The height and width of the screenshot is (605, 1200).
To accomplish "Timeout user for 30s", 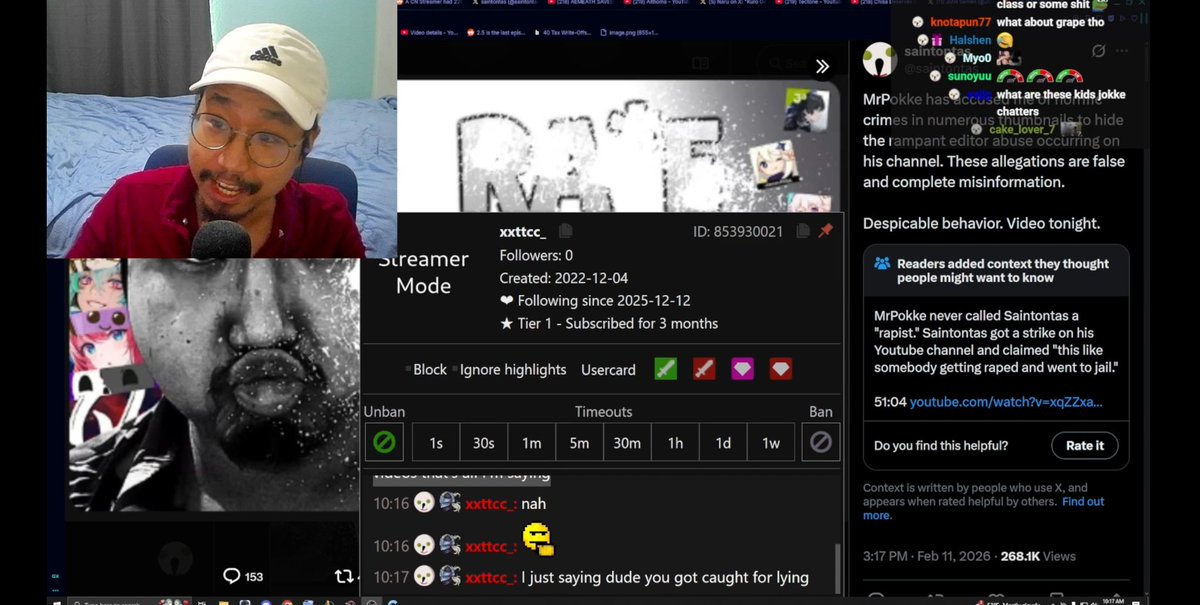I will click(x=484, y=442).
